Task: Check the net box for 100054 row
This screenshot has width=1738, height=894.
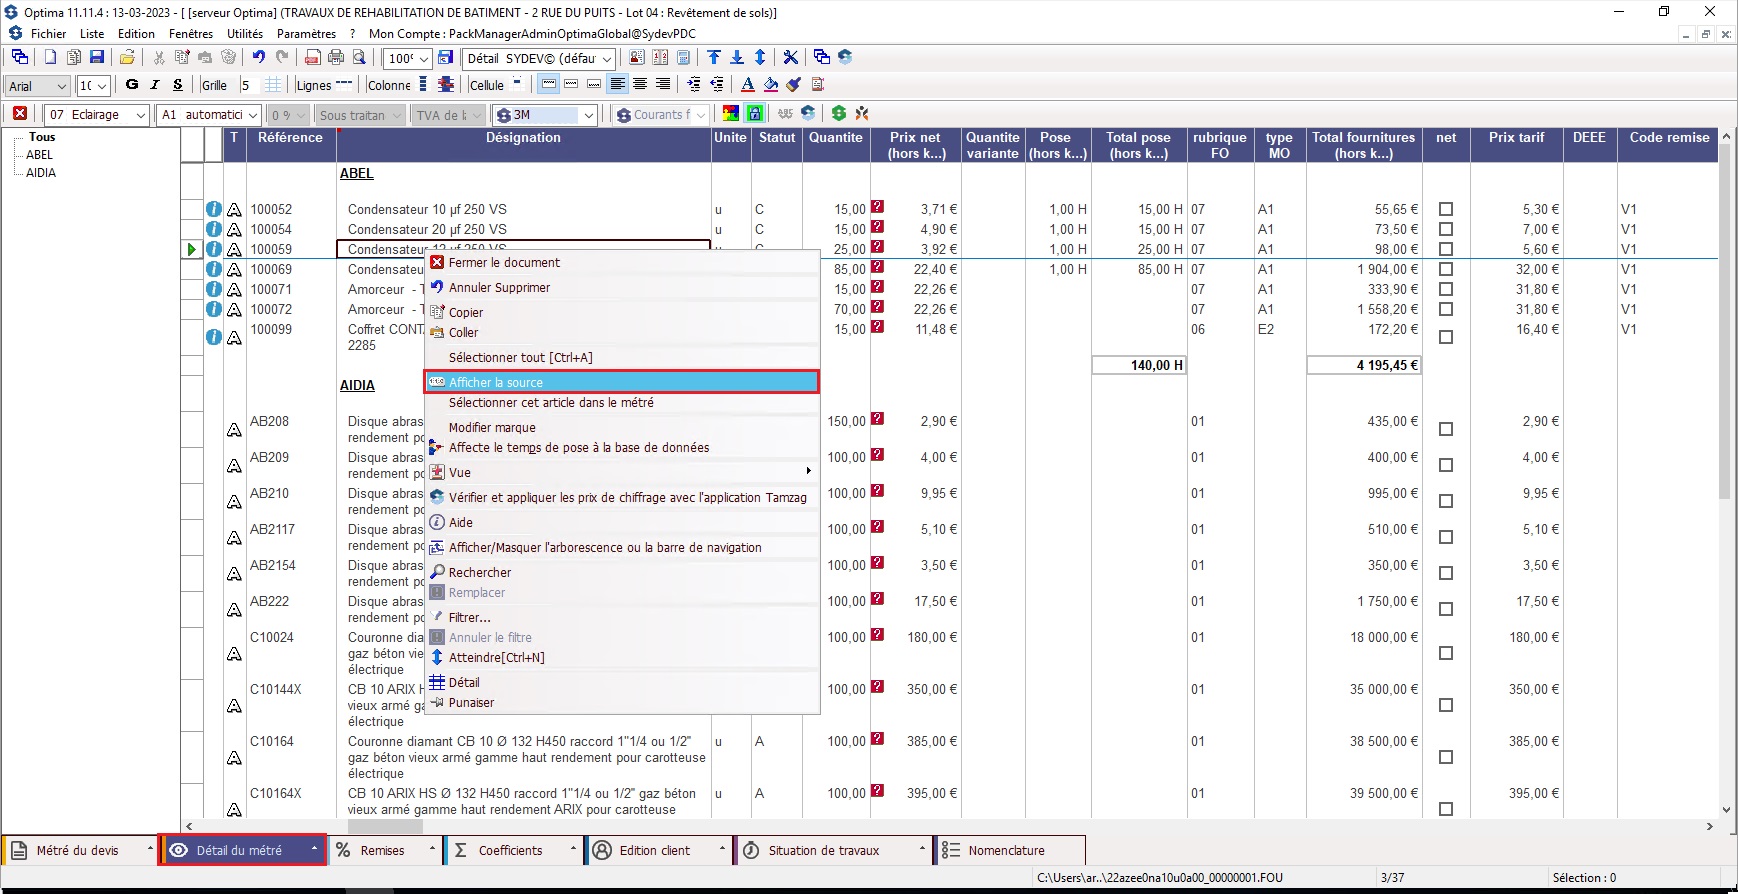Action: pos(1445,229)
